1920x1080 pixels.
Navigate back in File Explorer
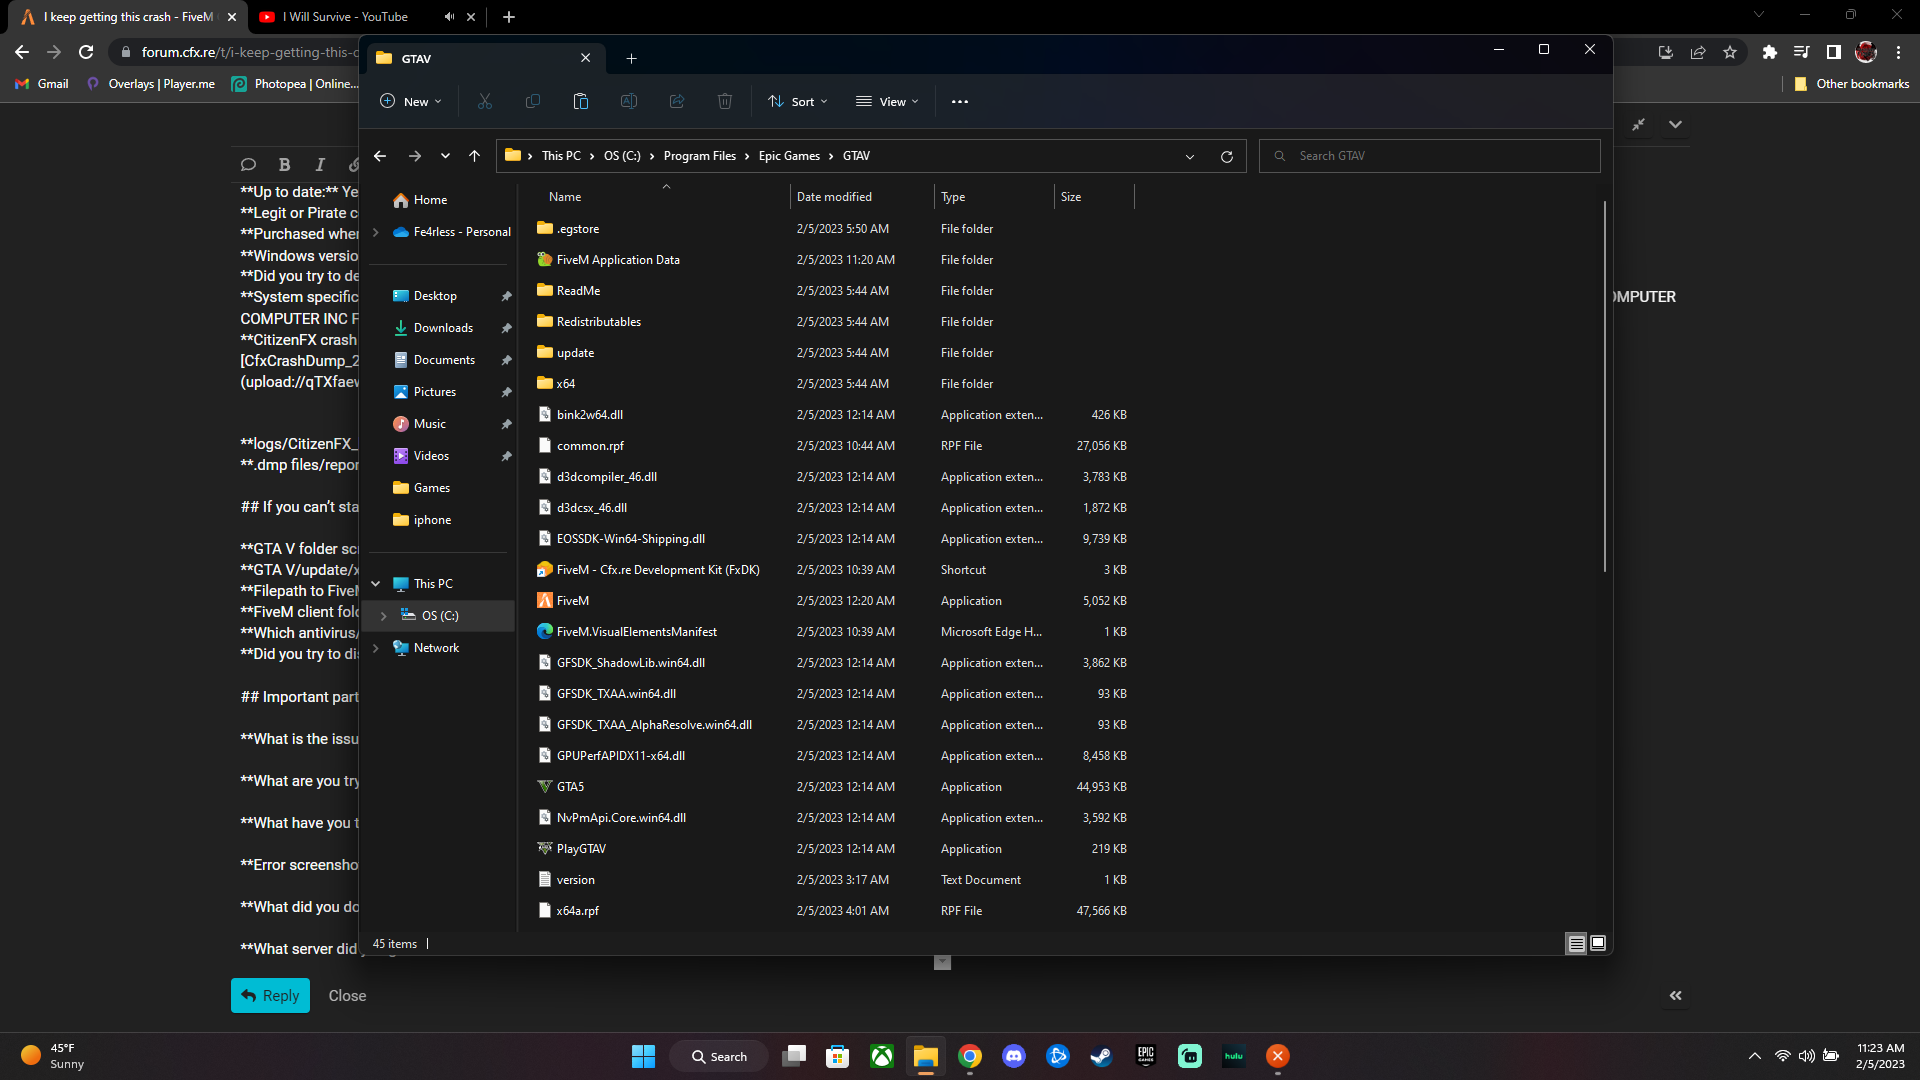point(380,156)
